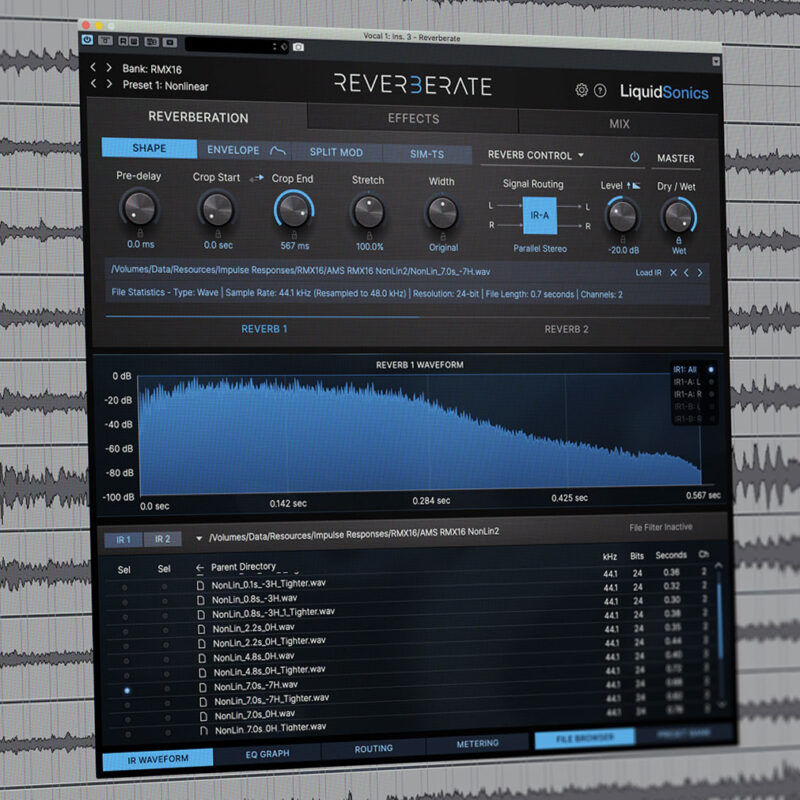This screenshot has width=800, height=800.
Task: Click the IR-A signal routing block
Action: click(x=539, y=215)
